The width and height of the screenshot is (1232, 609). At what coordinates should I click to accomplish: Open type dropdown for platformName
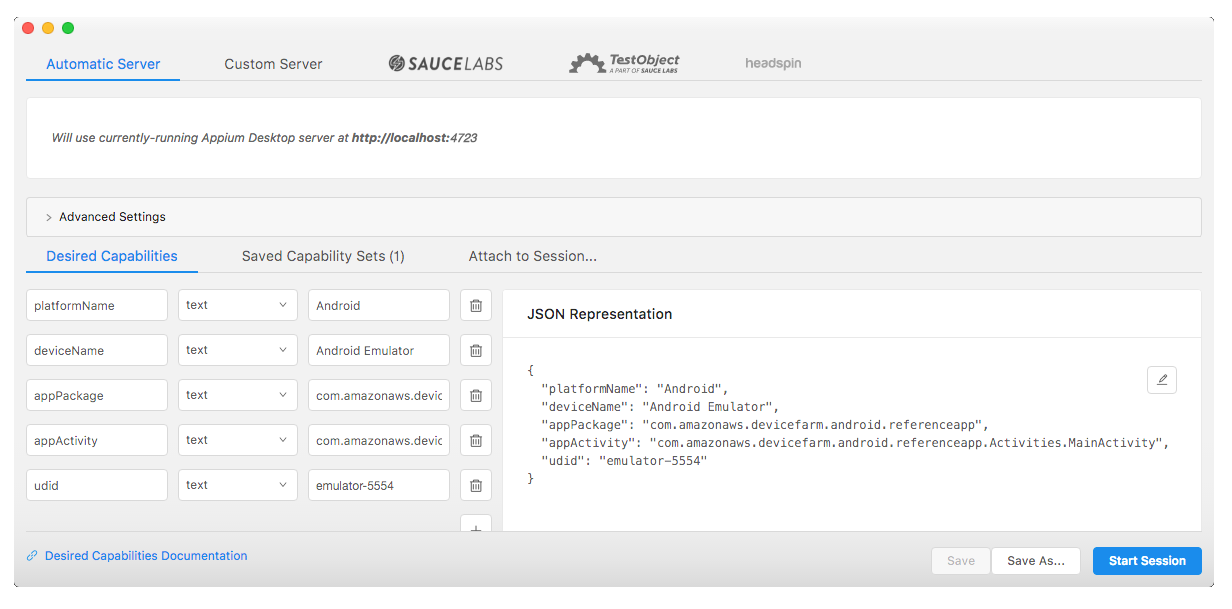(x=238, y=306)
